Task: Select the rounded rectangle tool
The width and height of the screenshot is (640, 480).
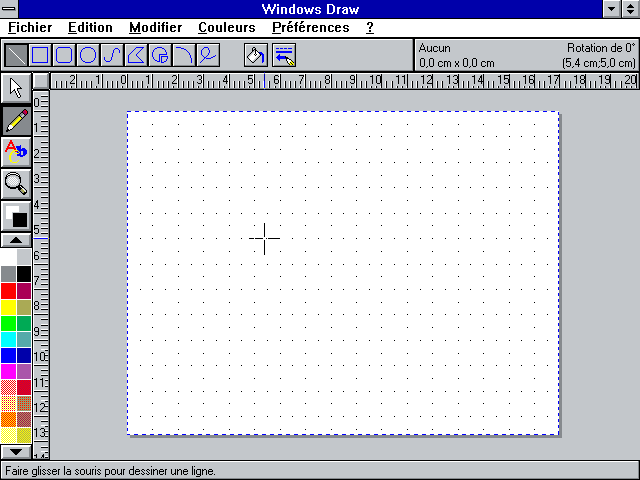Action: click(64, 55)
